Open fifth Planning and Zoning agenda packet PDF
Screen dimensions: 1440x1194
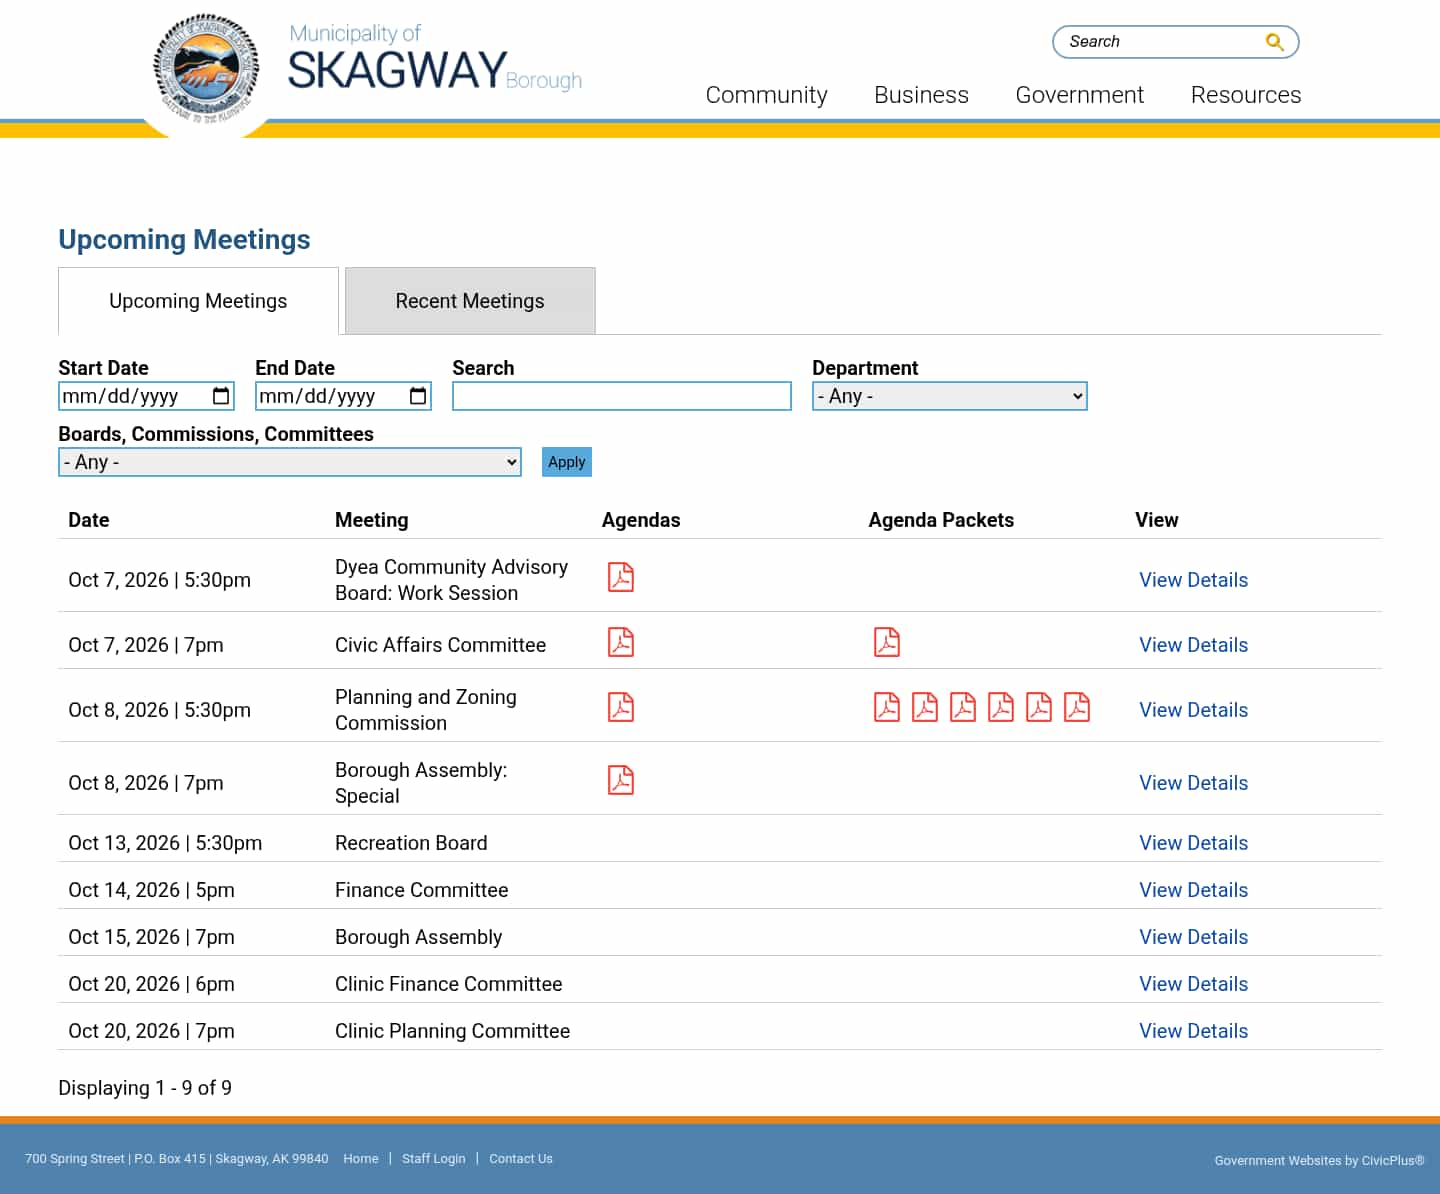(1039, 707)
